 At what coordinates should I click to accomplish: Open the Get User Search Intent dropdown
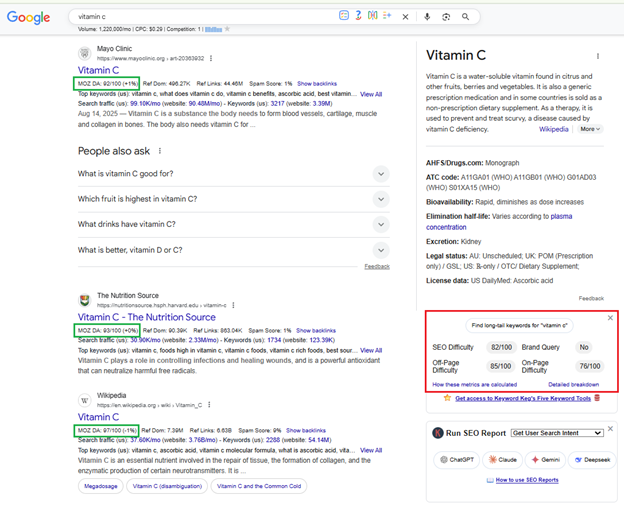tap(557, 433)
